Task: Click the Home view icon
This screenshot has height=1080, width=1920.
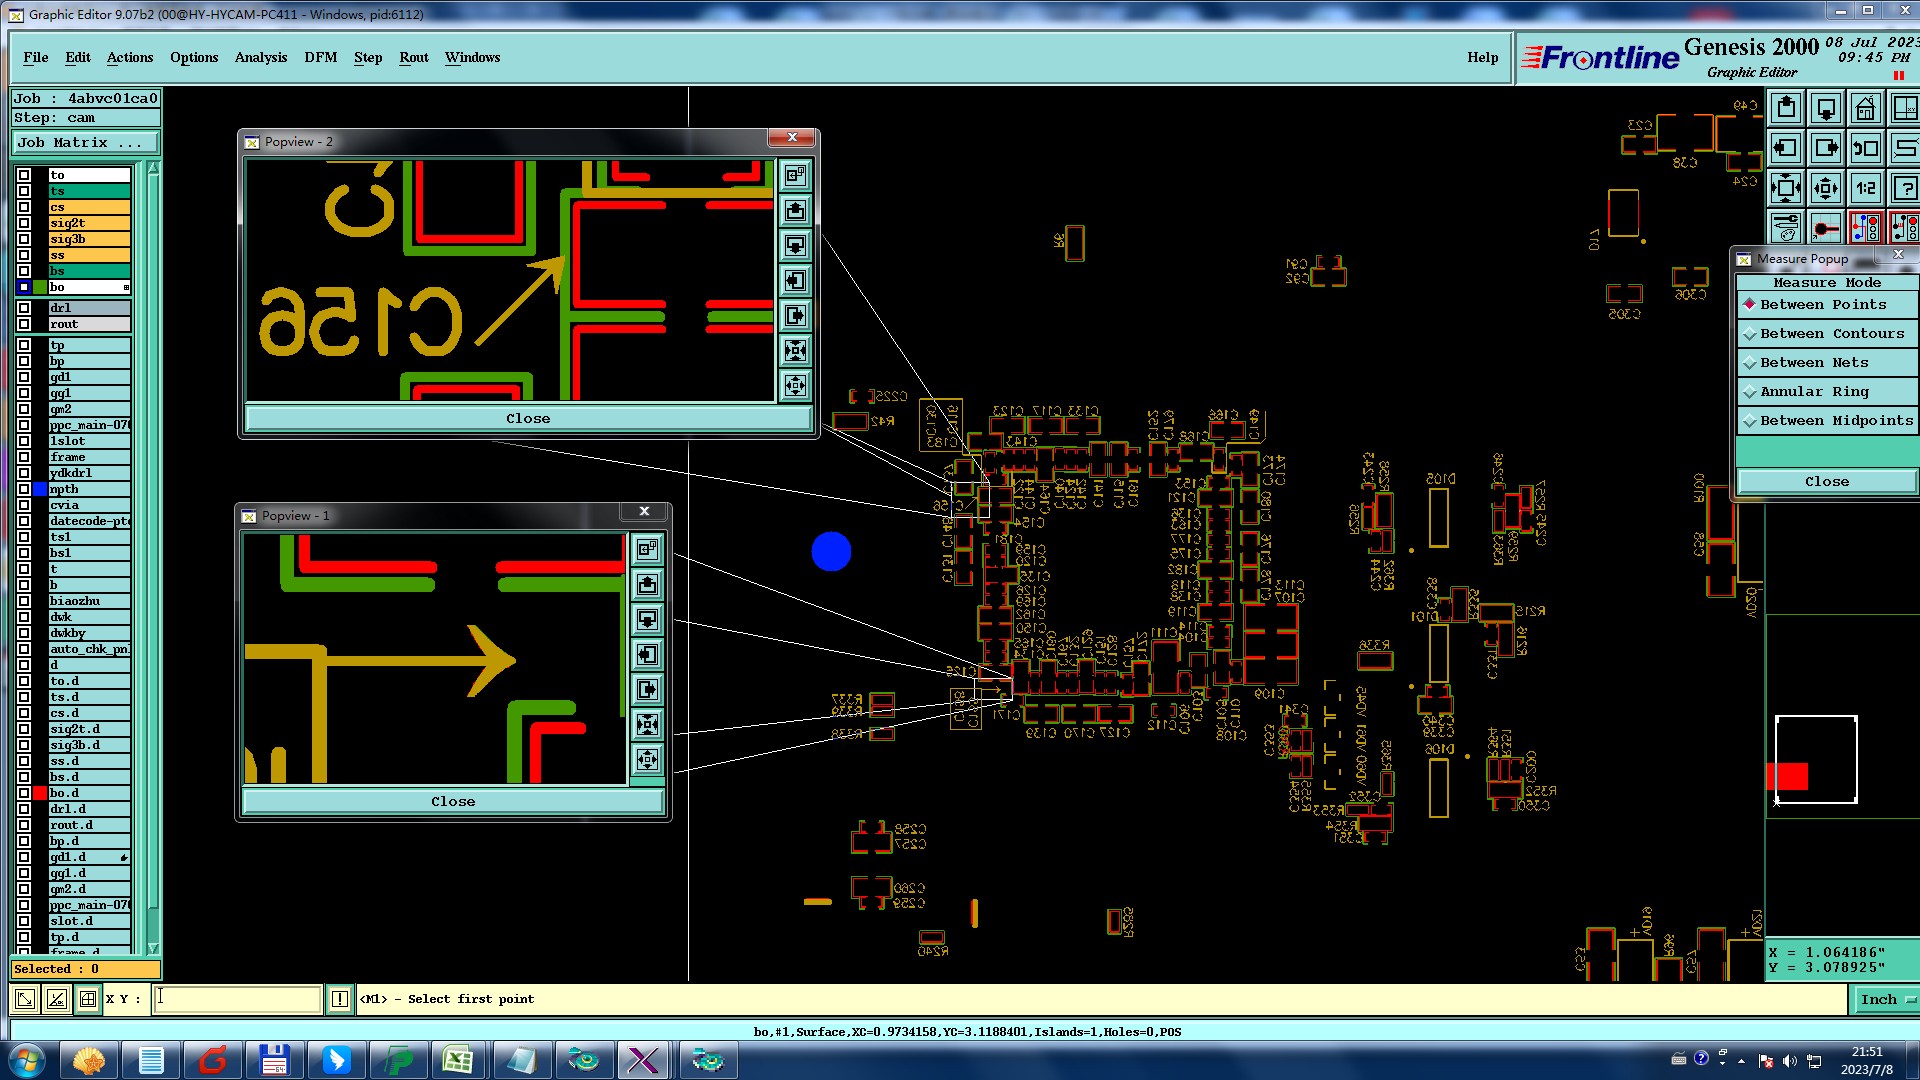Action: coord(1865,108)
